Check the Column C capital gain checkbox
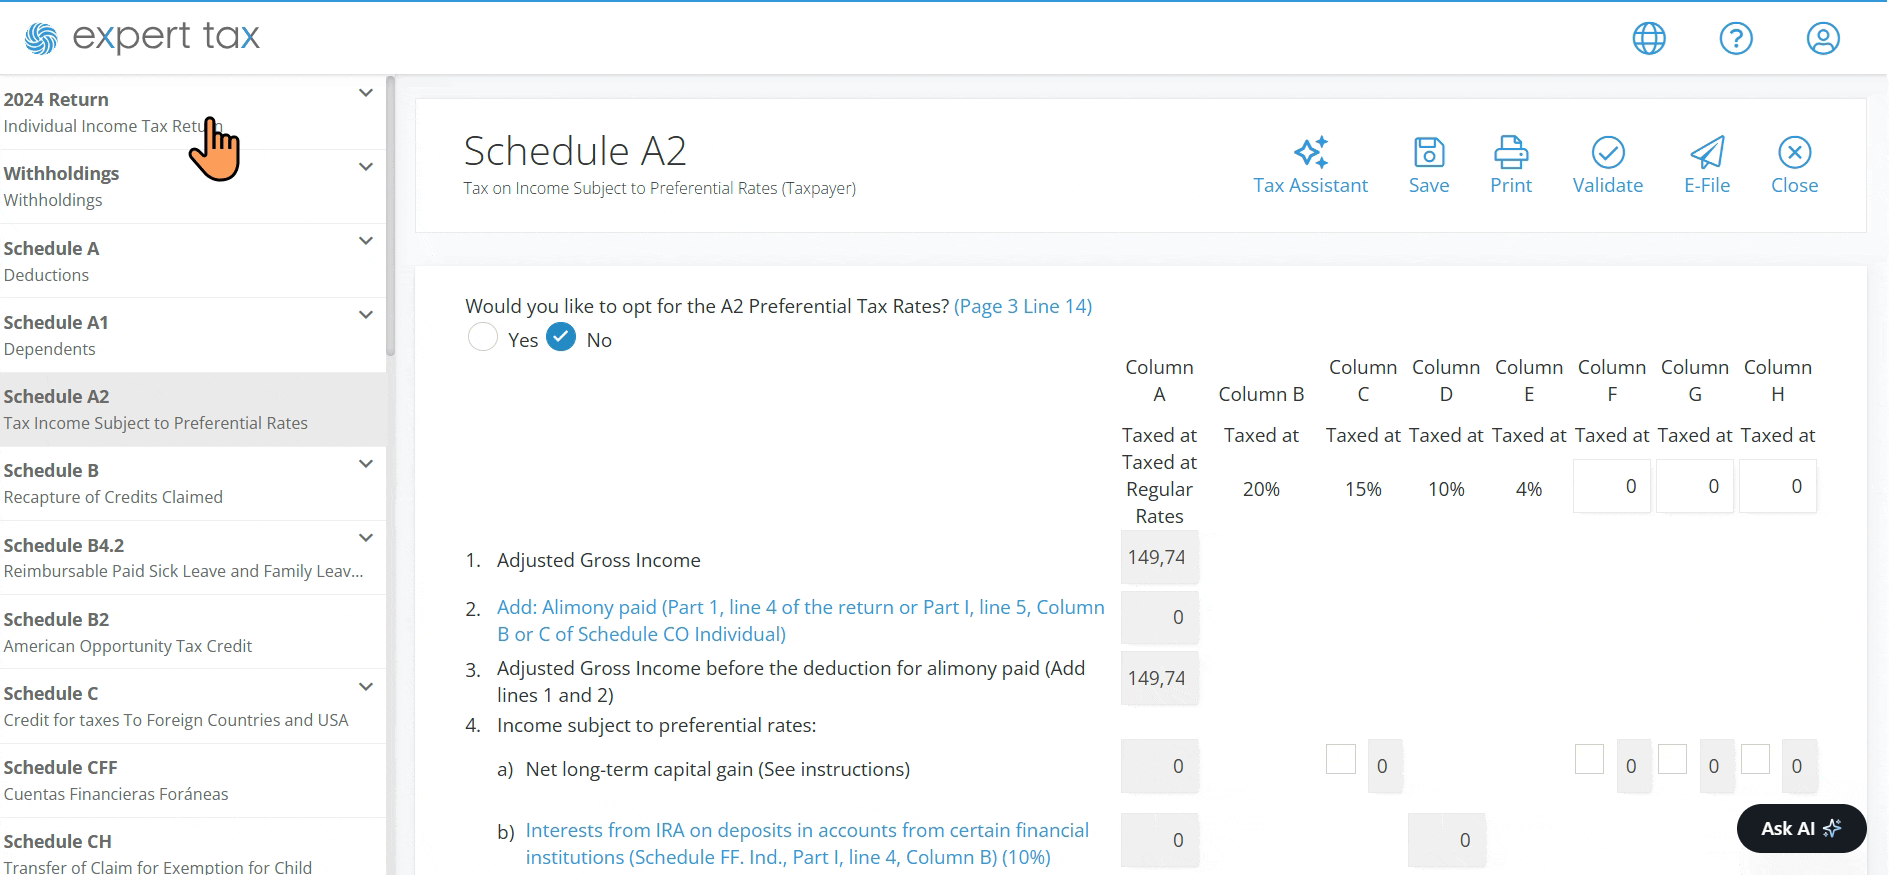1889x875 pixels. point(1341,759)
